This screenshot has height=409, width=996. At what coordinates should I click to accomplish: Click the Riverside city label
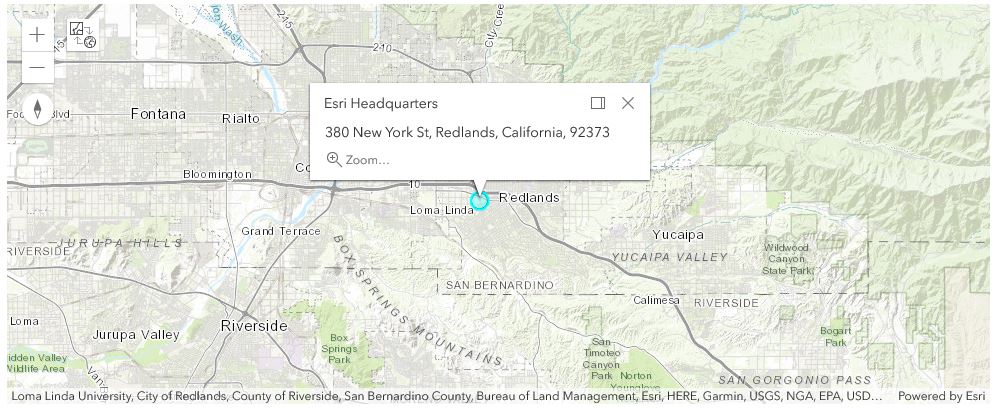tap(254, 326)
